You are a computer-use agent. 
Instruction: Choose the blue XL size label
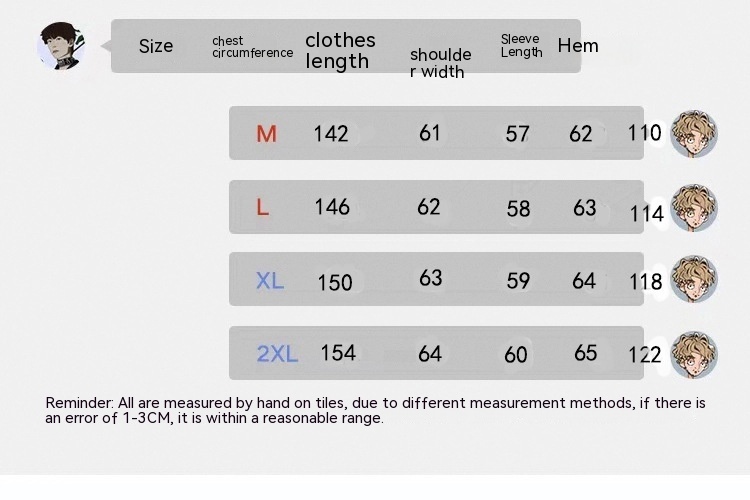pos(270,281)
